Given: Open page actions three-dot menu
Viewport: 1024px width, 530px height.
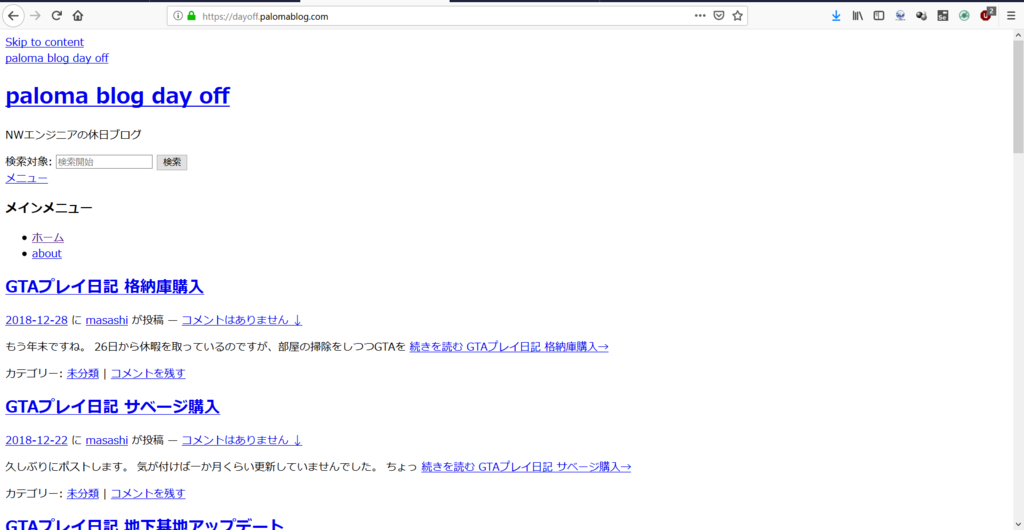Looking at the screenshot, I should (x=699, y=16).
